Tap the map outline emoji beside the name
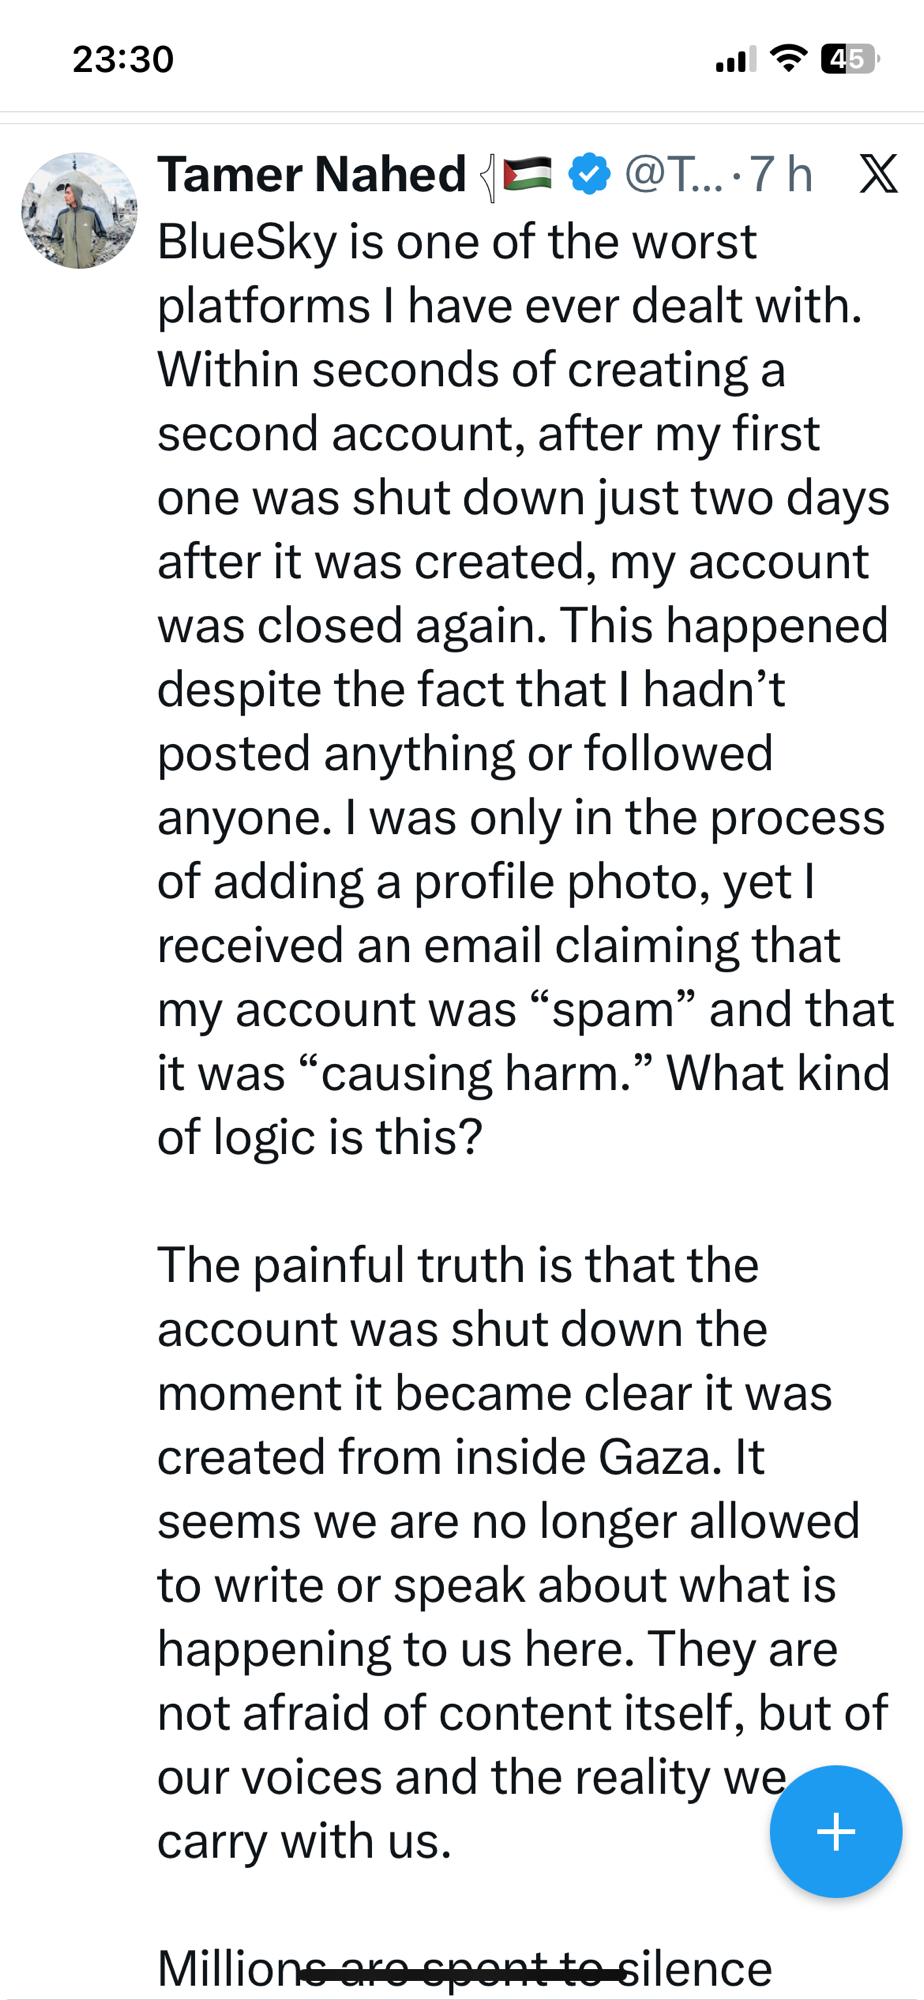This screenshot has width=924, height=2000. [x=488, y=178]
